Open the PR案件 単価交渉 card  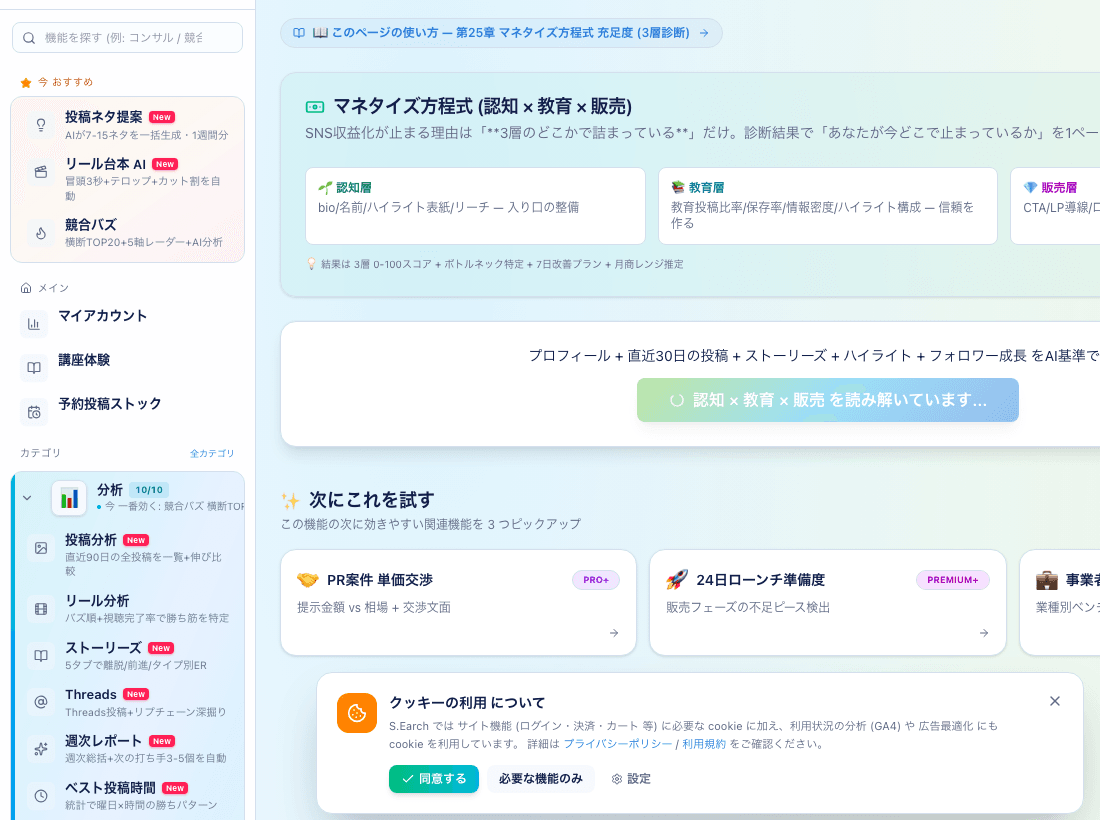pos(458,603)
